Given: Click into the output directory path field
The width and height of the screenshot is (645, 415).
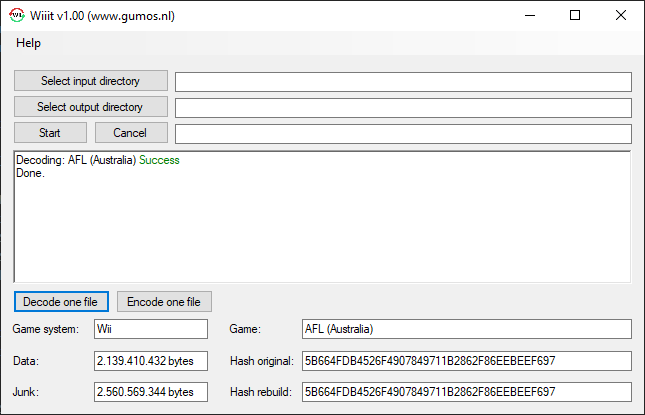Looking at the screenshot, I should point(403,107).
